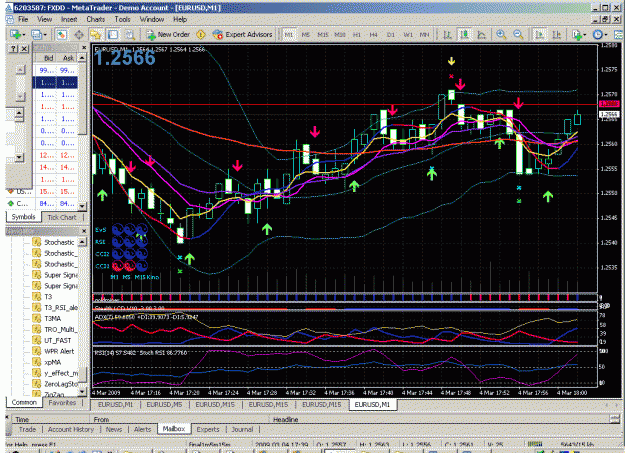Close the Market Watch panel
The height and width of the screenshot is (453, 625).
[x=84, y=47]
